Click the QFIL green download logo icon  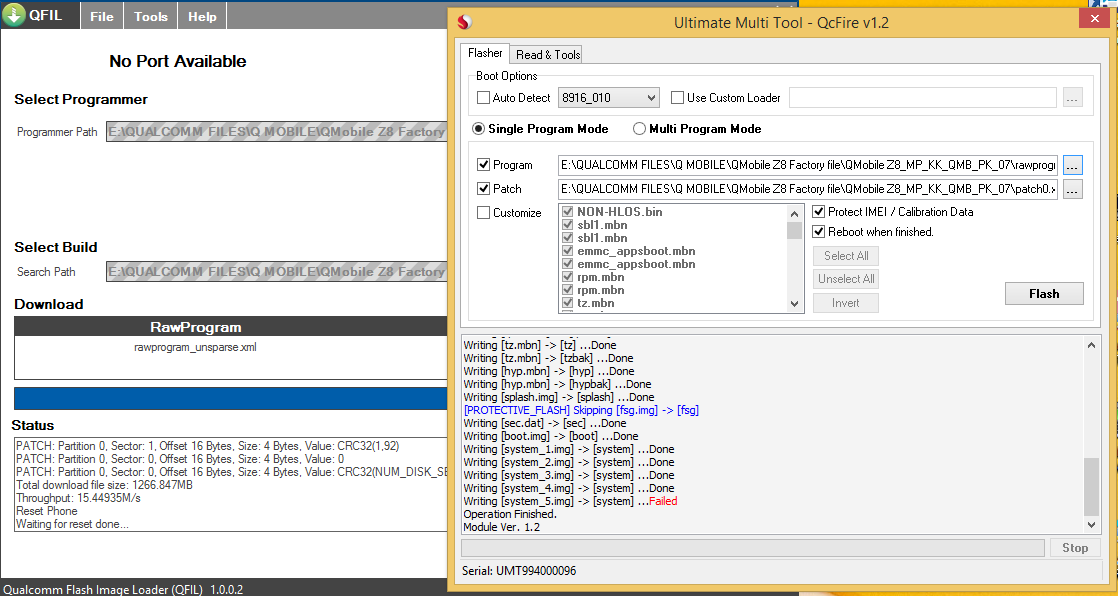click(x=14, y=14)
